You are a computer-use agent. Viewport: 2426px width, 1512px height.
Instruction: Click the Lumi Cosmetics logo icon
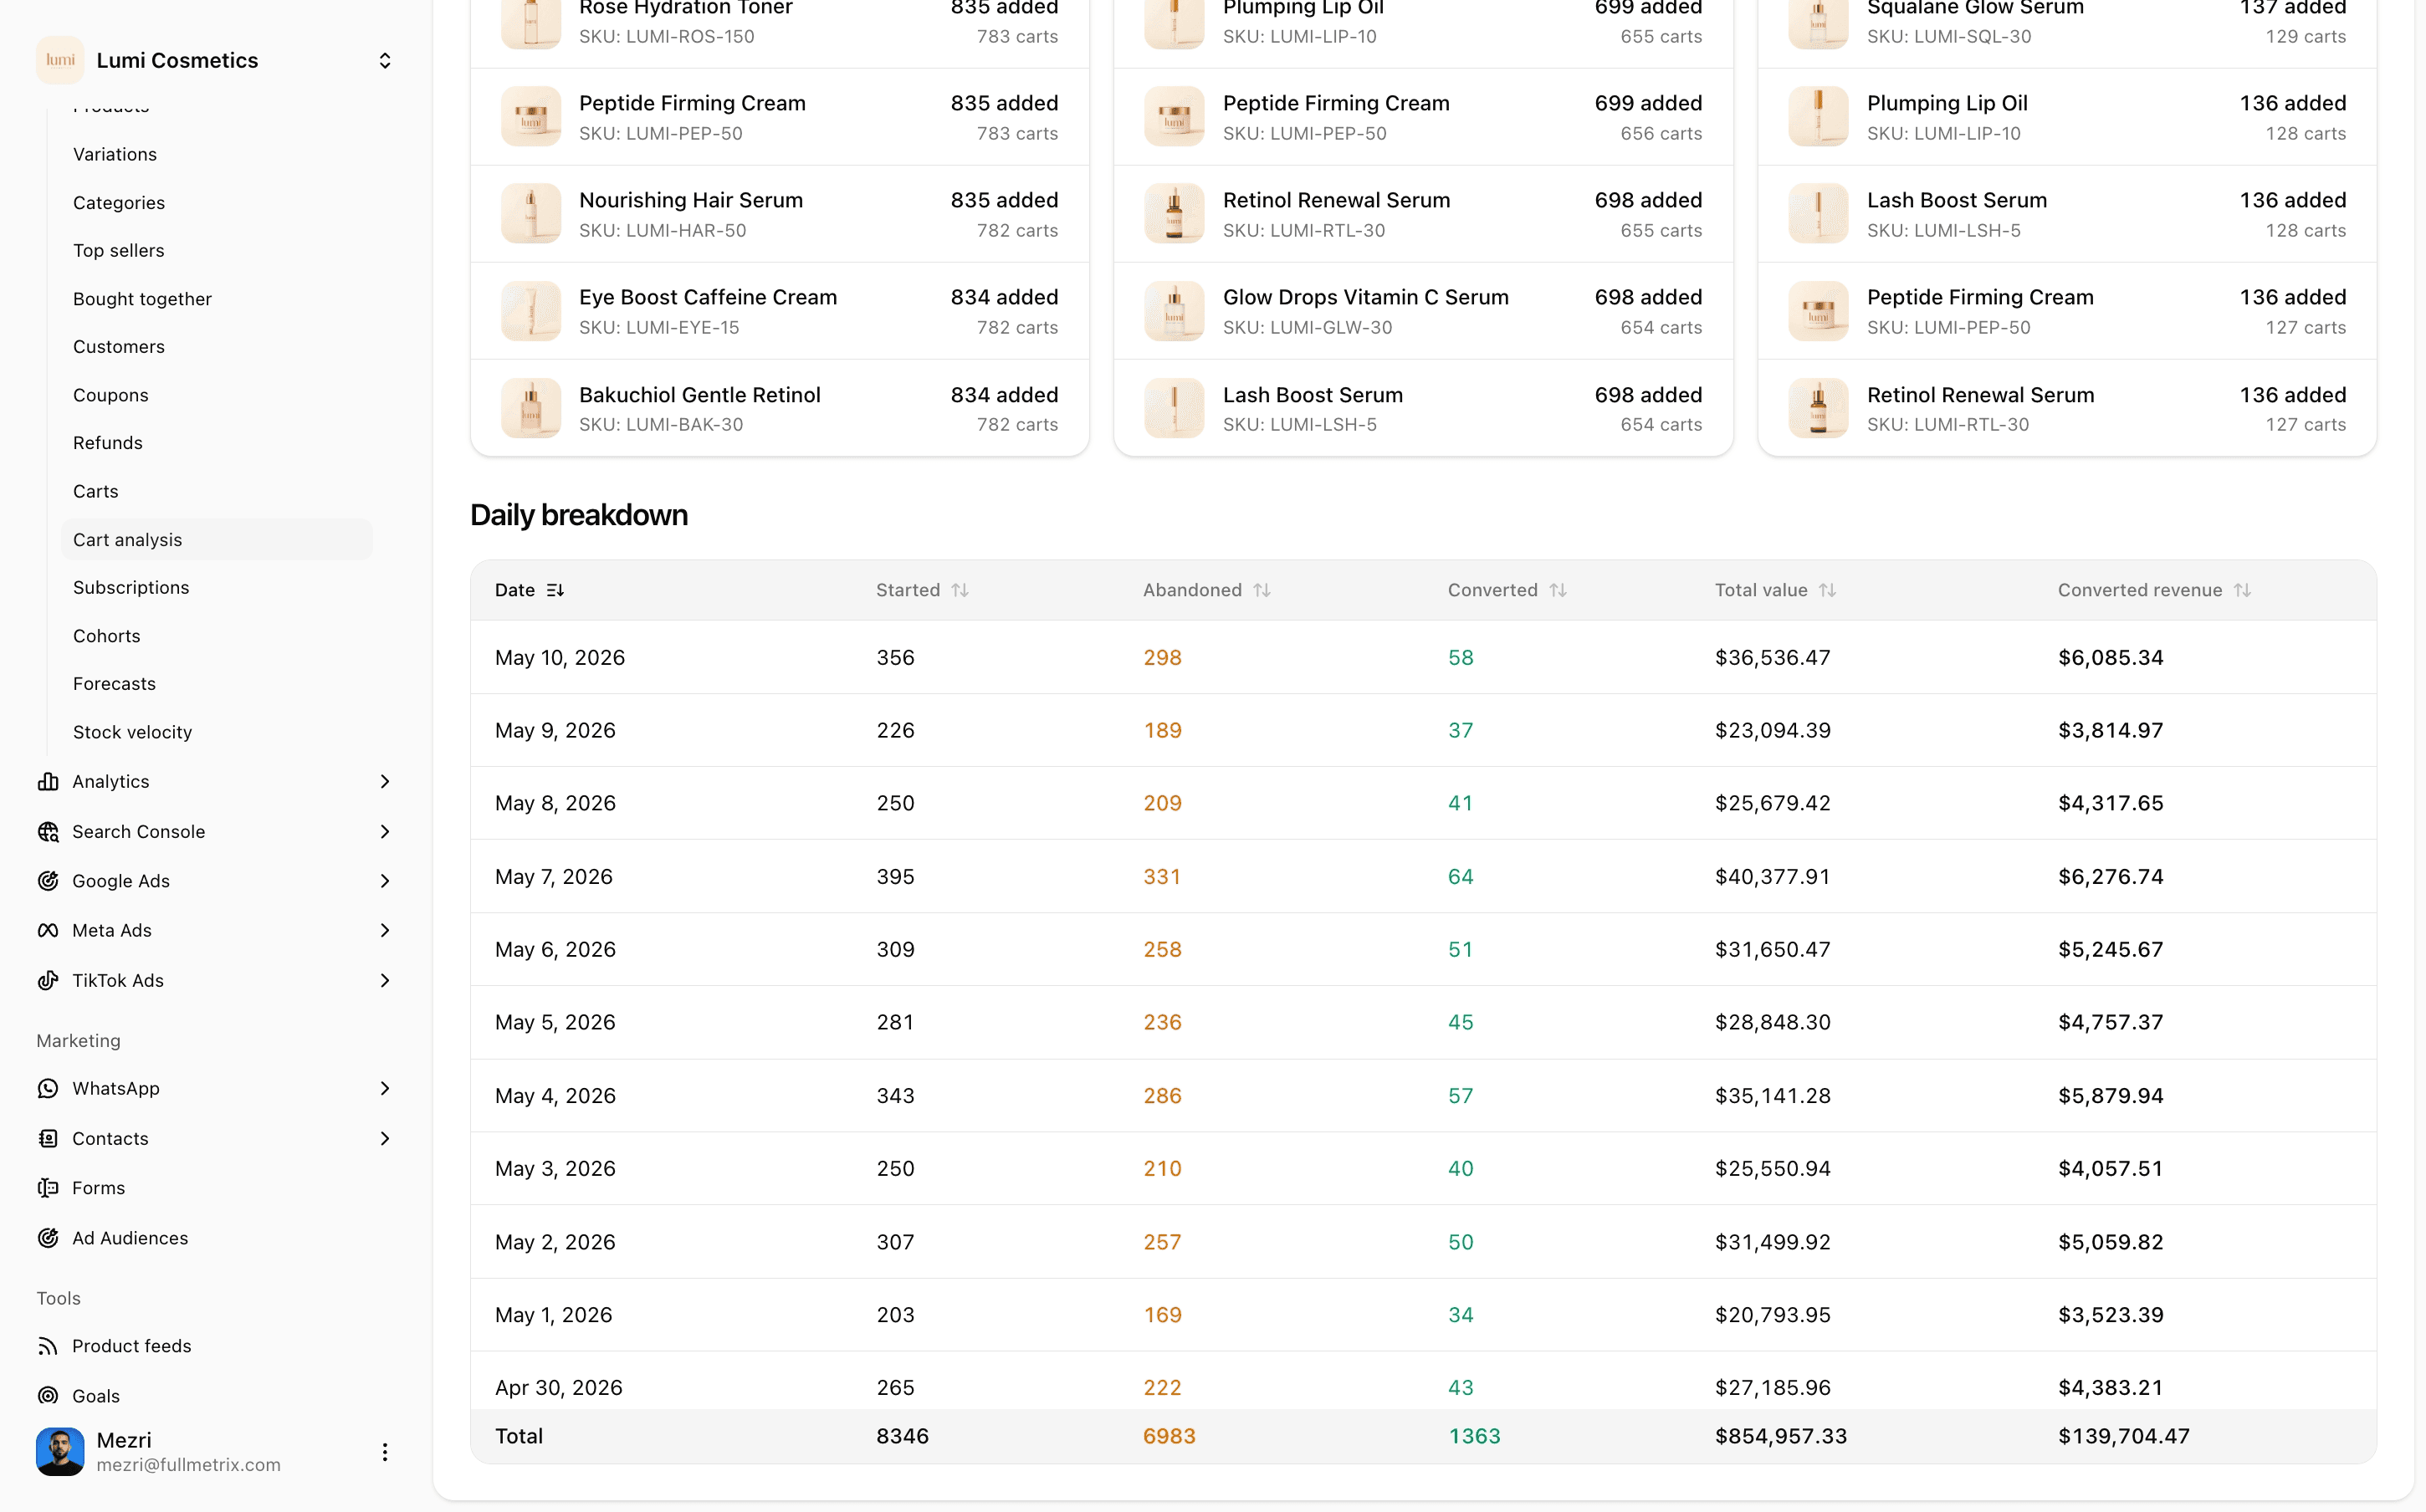[60, 60]
